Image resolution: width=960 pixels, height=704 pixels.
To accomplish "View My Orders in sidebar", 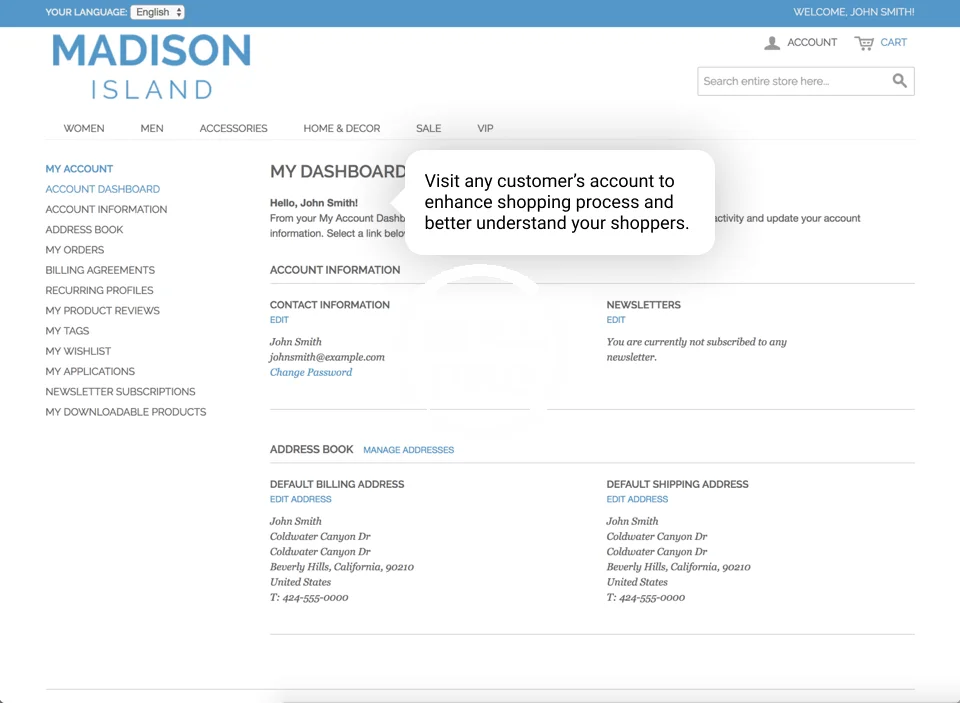I will (74, 250).
